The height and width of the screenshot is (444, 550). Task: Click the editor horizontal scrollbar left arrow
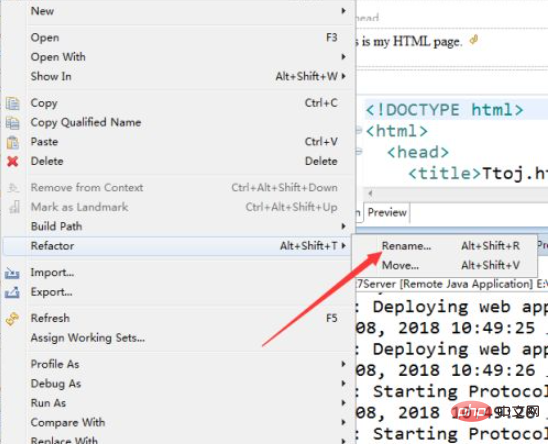coord(370,193)
